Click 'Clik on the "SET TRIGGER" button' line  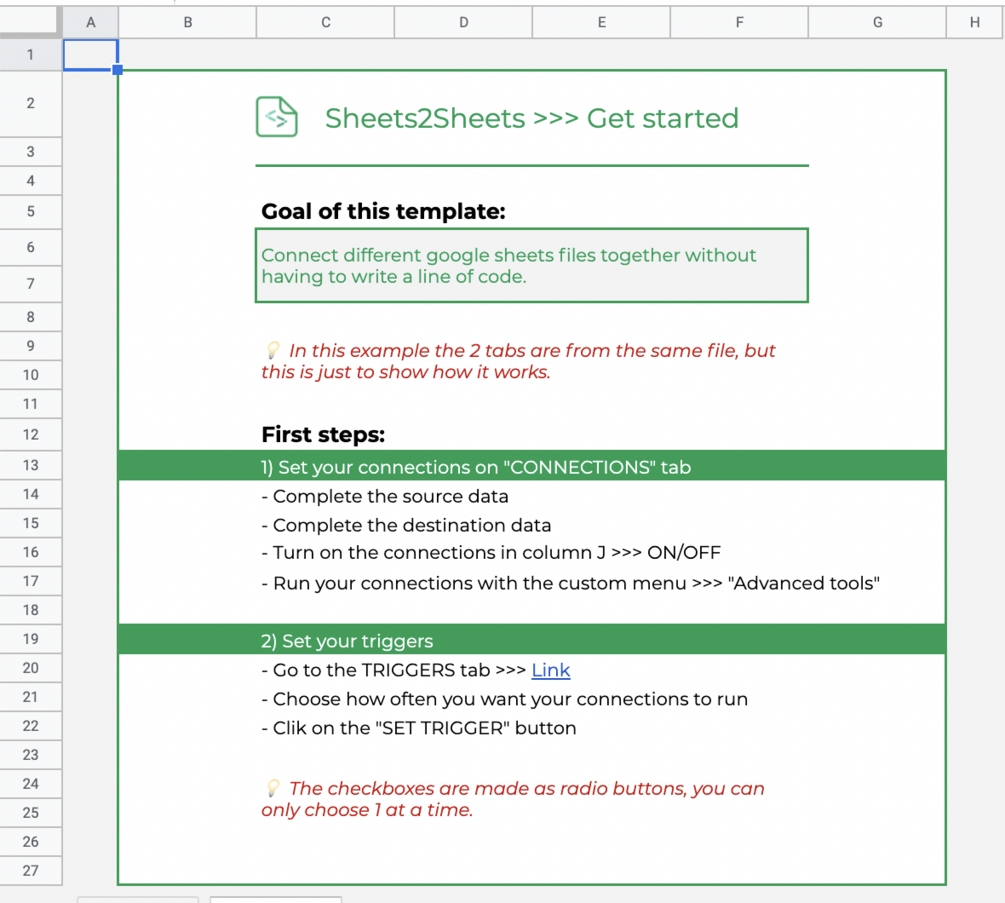point(419,728)
